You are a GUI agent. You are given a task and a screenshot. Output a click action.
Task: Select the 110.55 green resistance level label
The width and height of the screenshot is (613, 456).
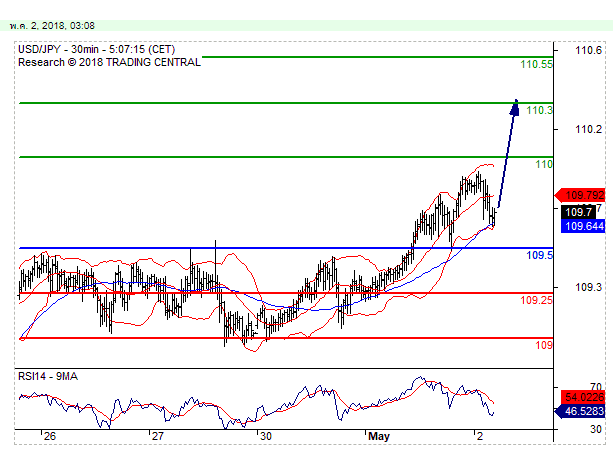point(536,64)
